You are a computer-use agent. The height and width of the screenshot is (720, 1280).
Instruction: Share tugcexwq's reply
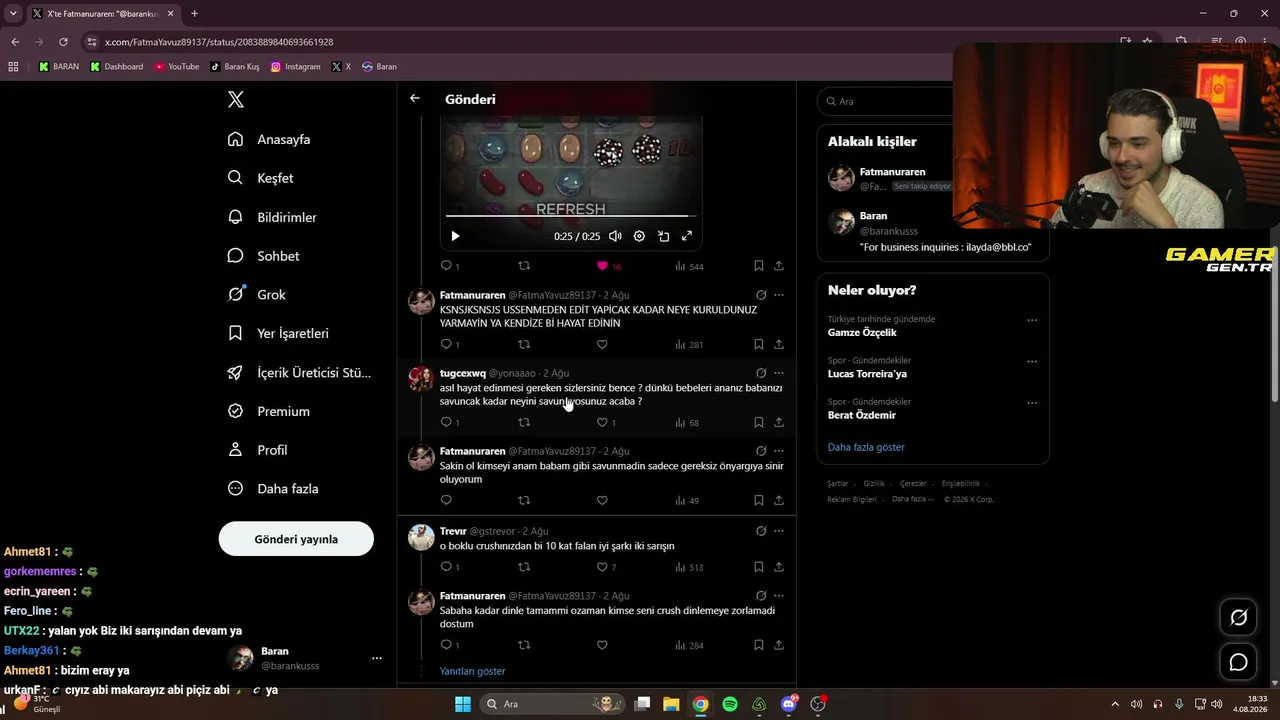tap(779, 423)
